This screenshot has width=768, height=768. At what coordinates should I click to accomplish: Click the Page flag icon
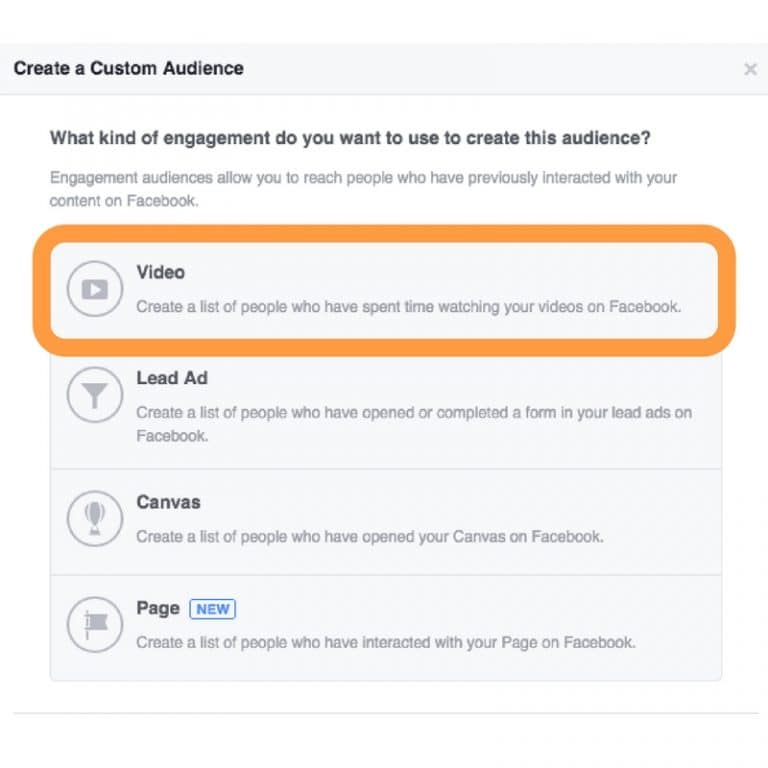click(x=93, y=625)
